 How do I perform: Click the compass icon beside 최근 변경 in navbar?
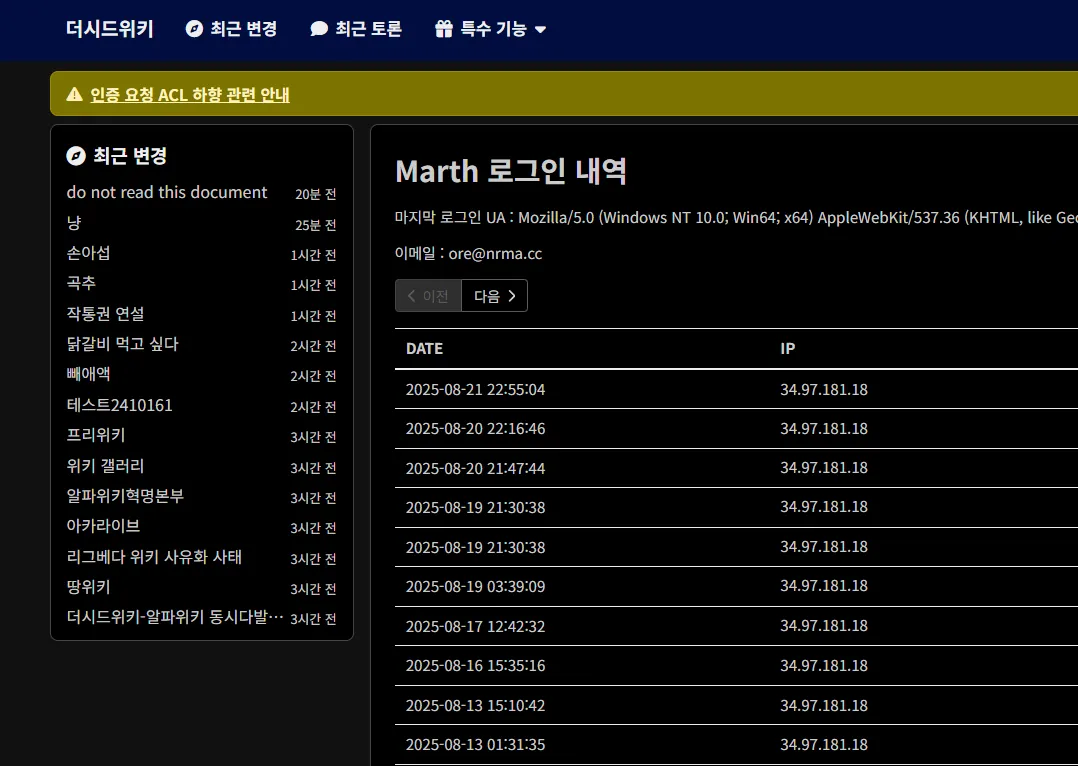[x=195, y=29]
